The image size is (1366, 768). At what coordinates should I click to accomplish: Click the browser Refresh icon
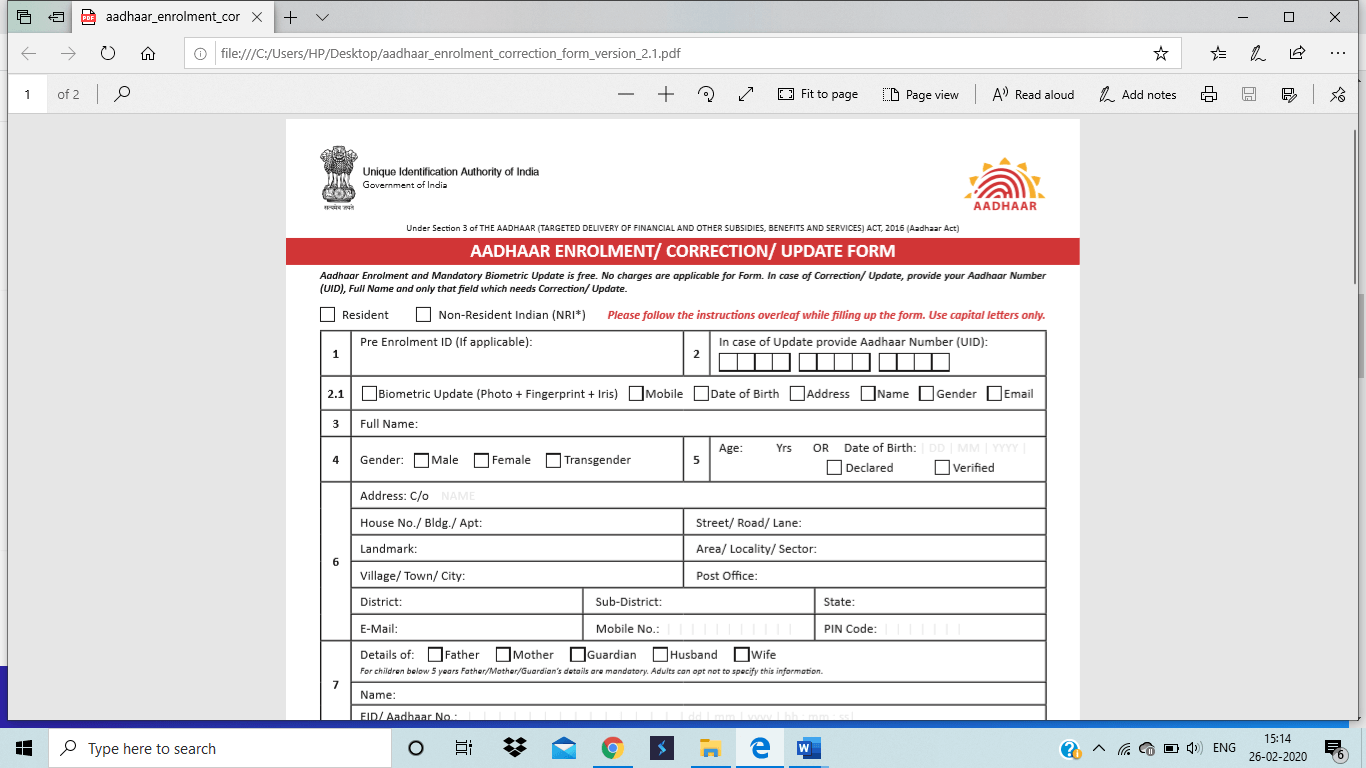coord(108,53)
